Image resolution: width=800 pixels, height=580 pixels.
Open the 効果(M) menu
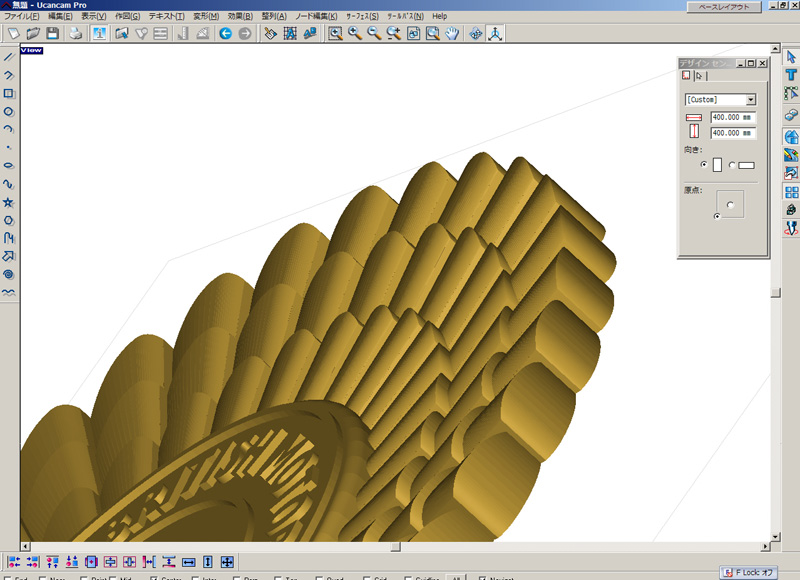pyautogui.click(x=239, y=17)
